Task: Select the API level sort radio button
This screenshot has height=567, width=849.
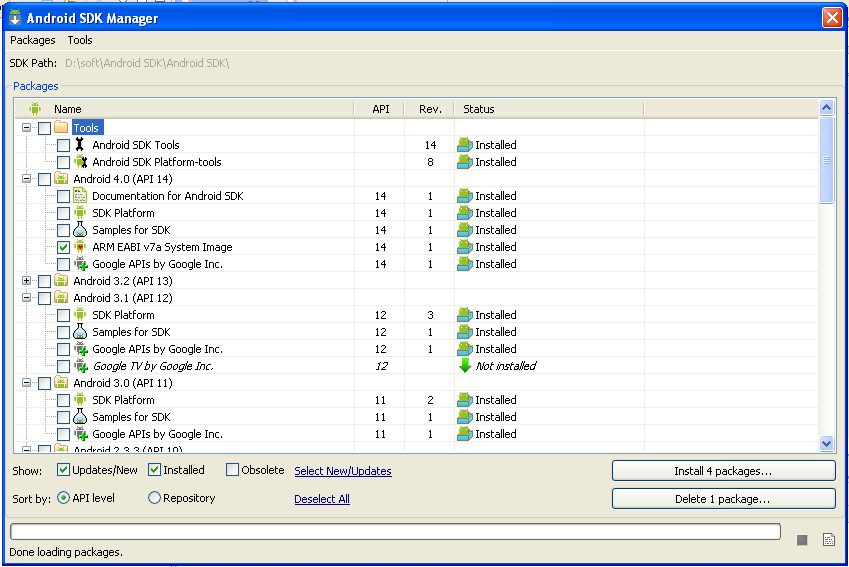Action: click(x=63, y=498)
